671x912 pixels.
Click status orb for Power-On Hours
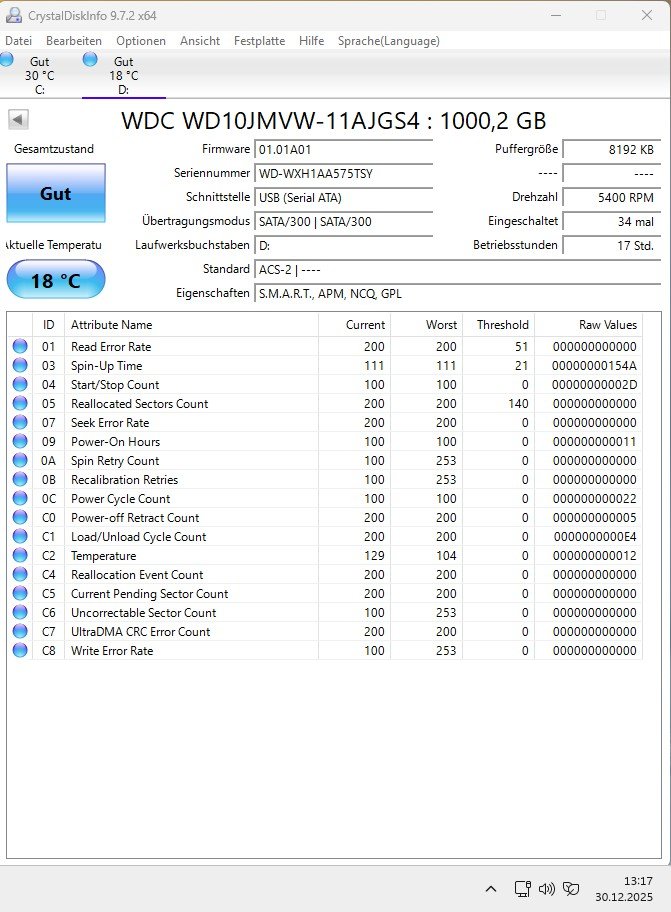tap(20, 441)
